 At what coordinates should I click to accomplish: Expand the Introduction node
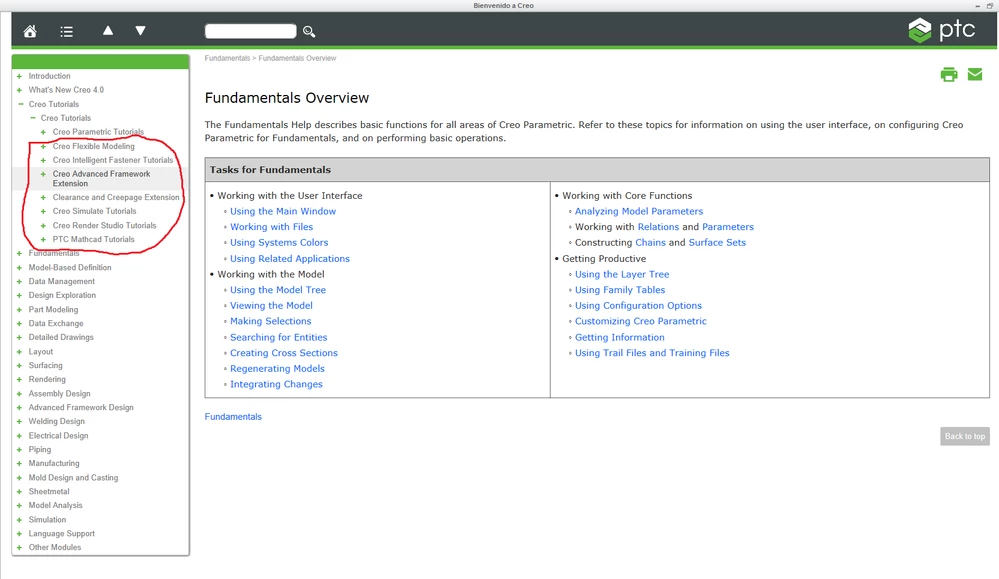click(x=19, y=76)
